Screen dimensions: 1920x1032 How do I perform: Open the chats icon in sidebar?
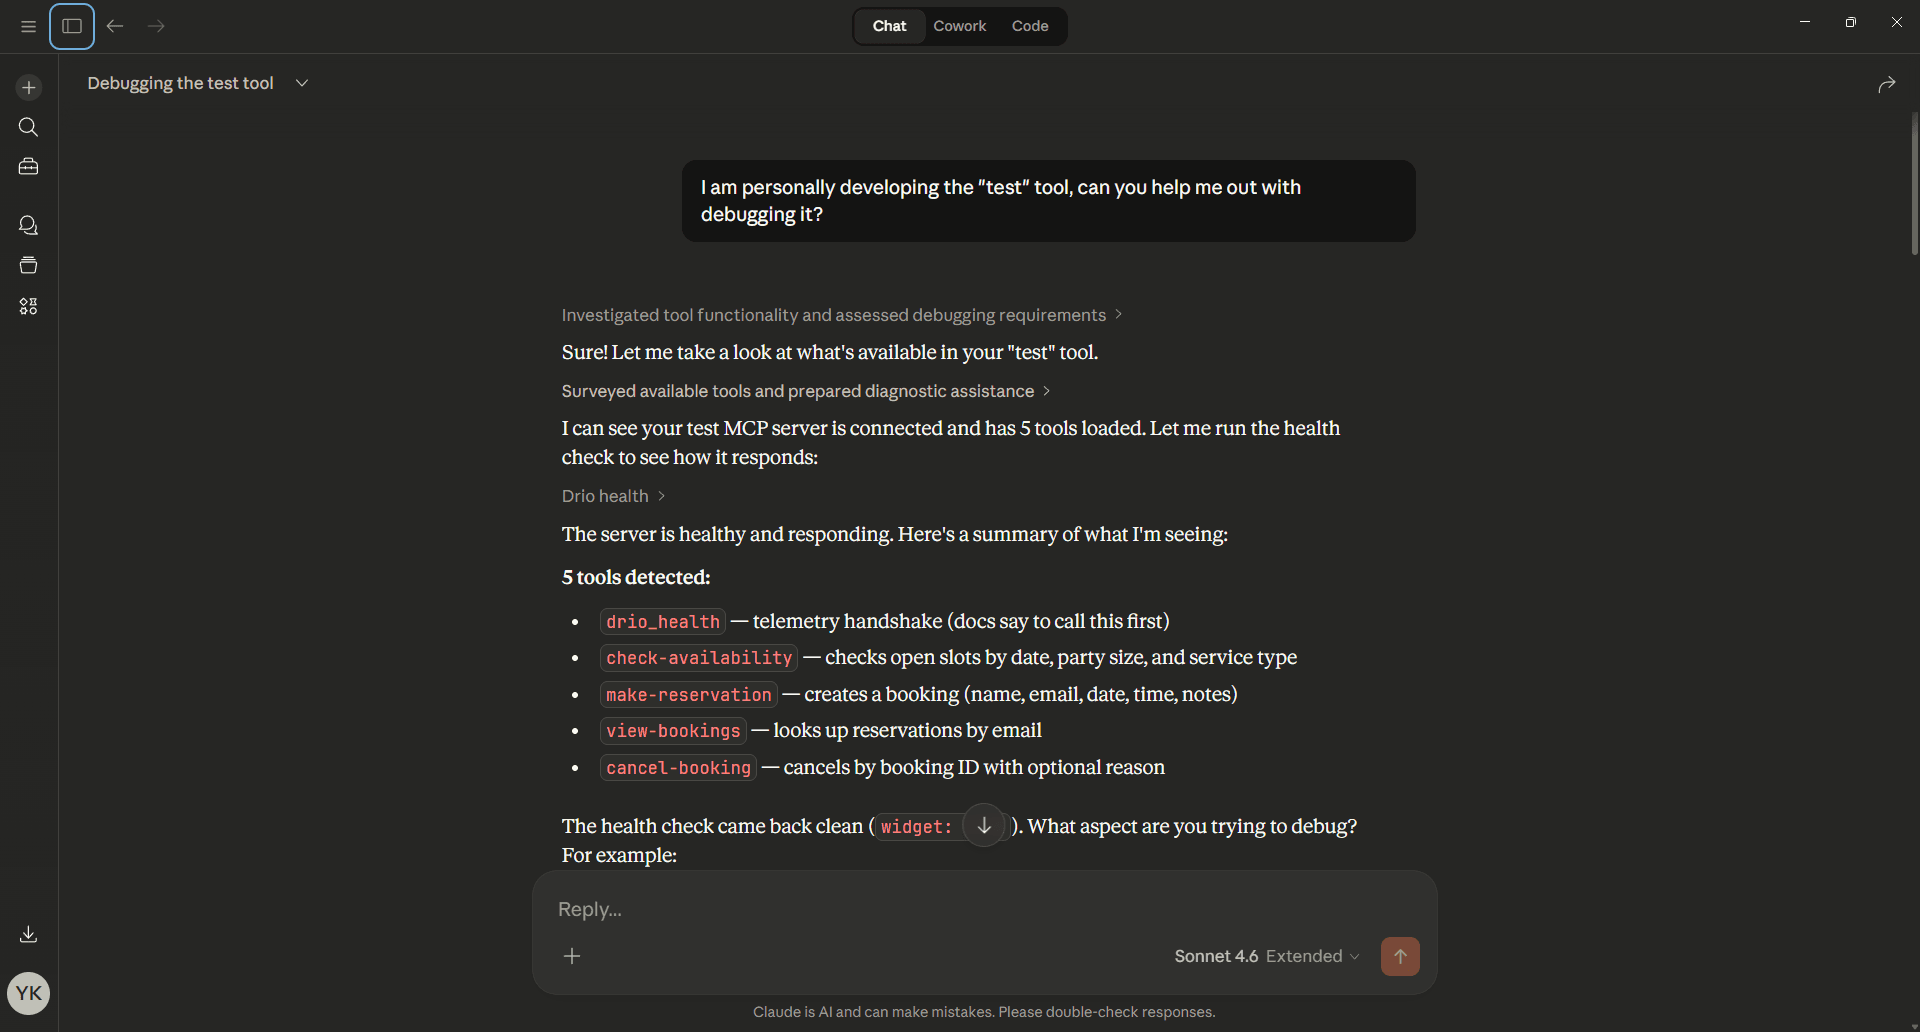[28, 226]
